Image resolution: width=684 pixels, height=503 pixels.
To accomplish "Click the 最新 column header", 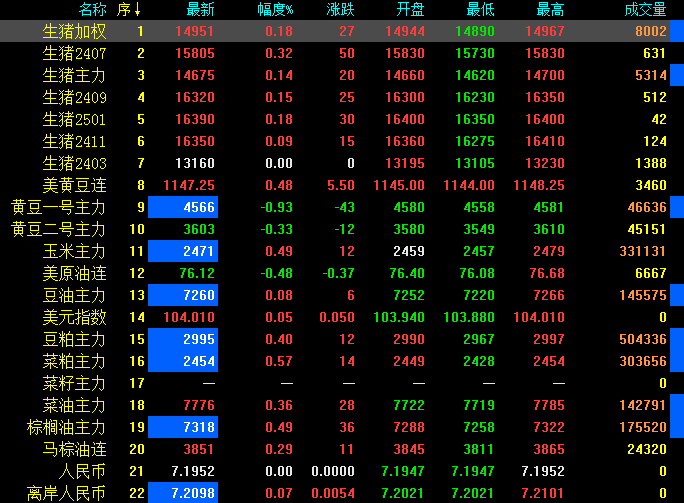I will click(x=200, y=9).
